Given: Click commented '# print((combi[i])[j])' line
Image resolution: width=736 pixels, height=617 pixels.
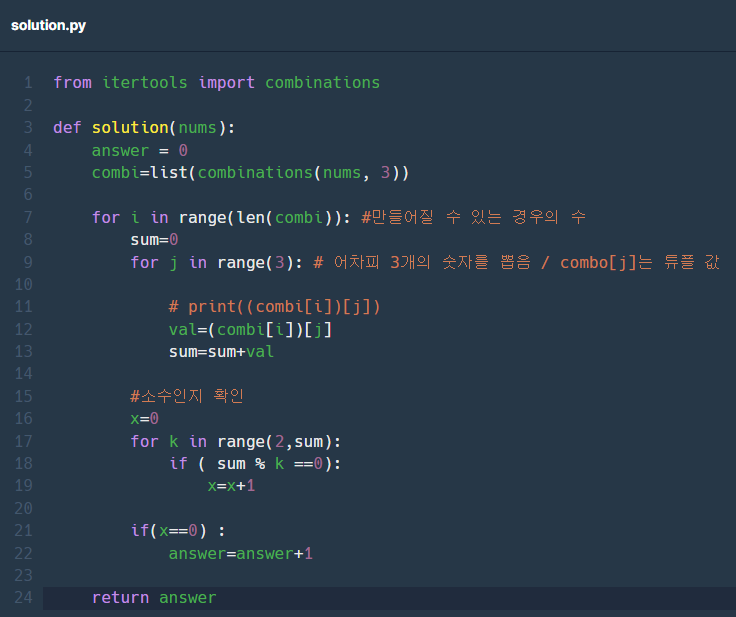Looking at the screenshot, I should (274, 307).
